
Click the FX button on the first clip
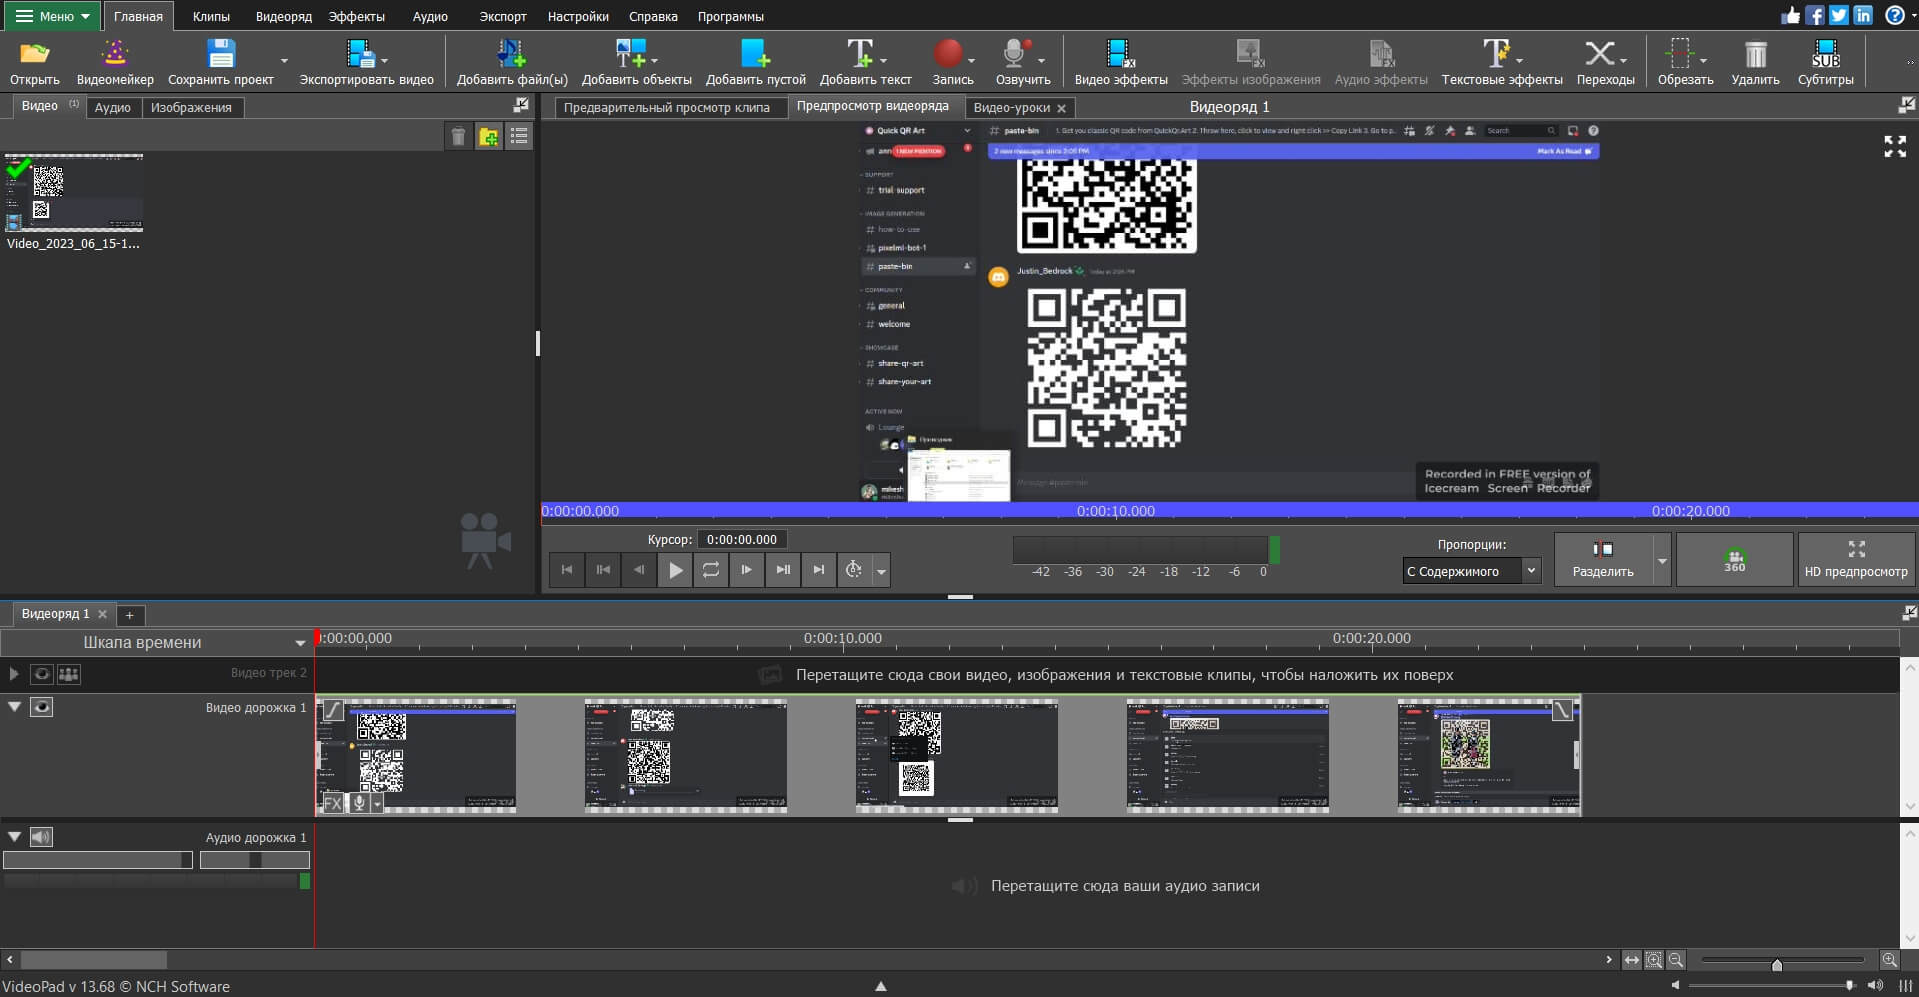pos(332,803)
